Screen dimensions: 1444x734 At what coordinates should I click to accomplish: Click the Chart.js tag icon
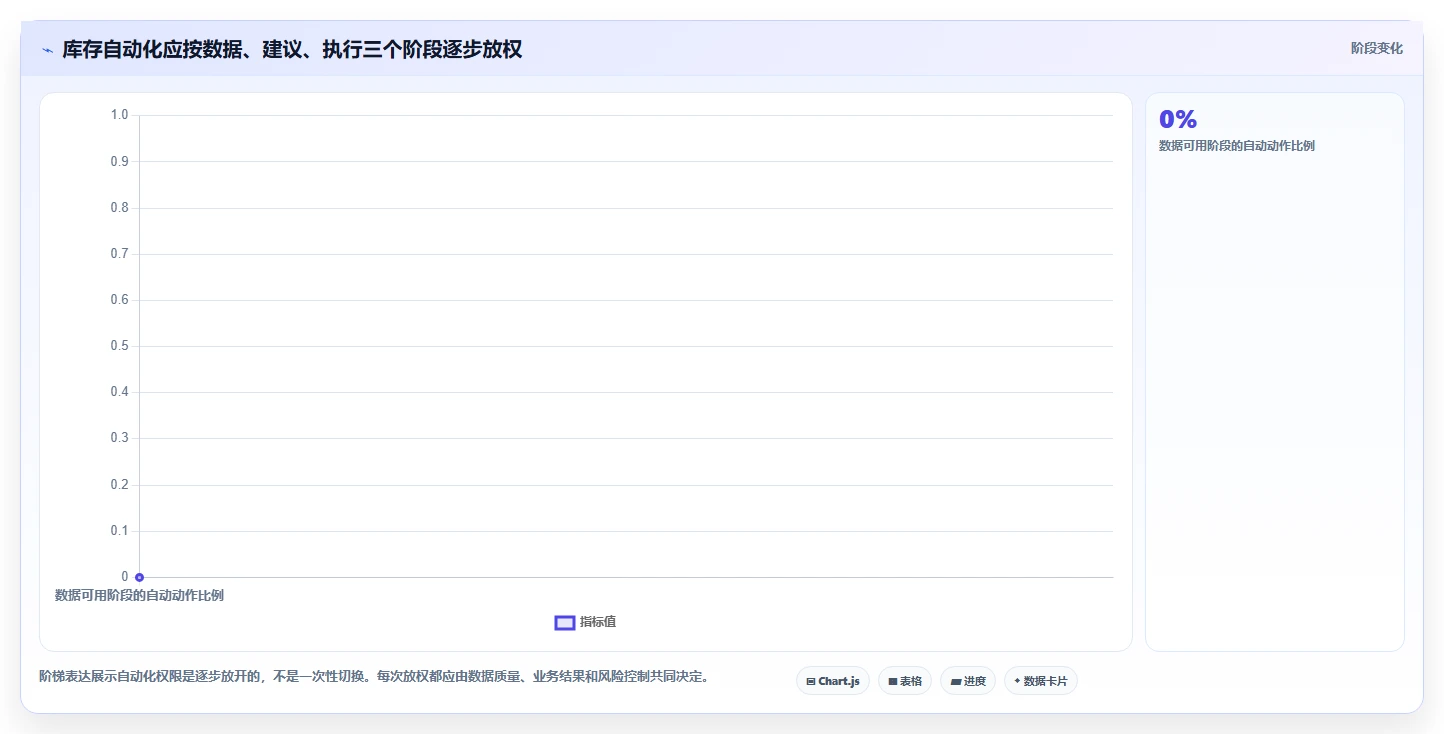tap(811, 681)
